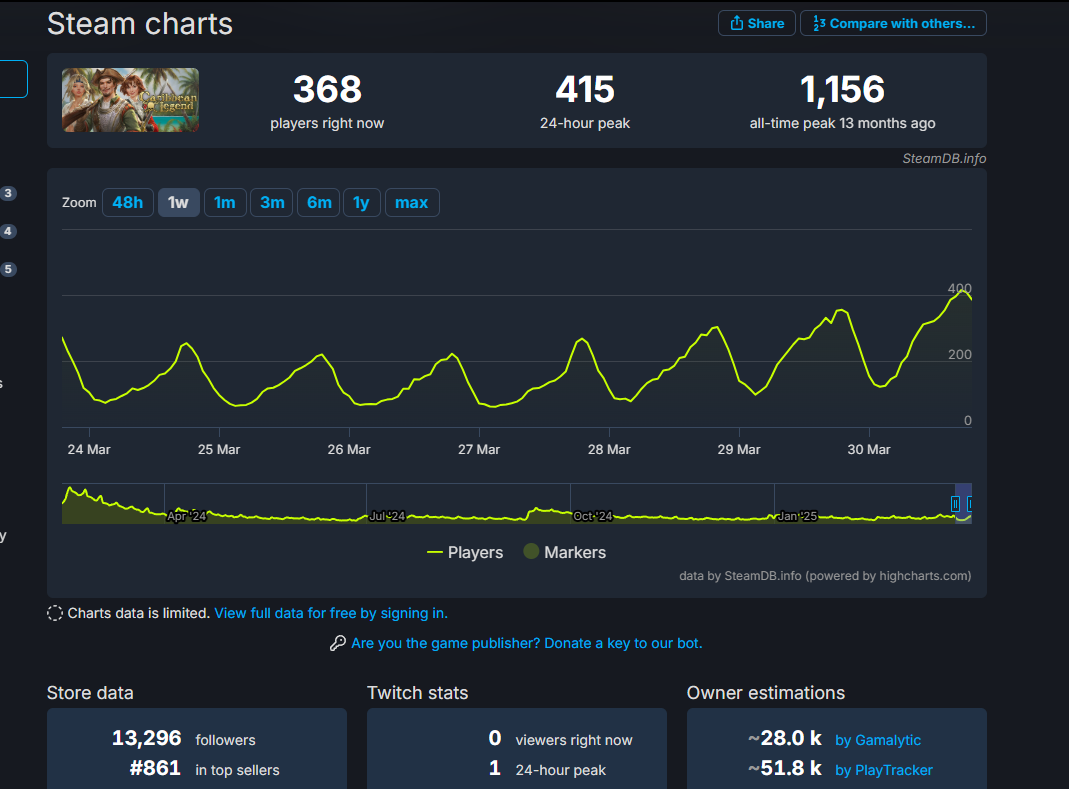This screenshot has width=1069, height=789.
Task: Click the sidebar badge numbered 4
Action: pyautogui.click(x=8, y=231)
